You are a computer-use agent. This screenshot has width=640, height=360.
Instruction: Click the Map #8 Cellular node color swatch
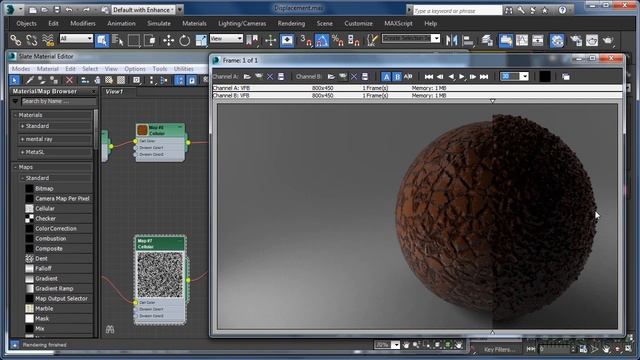tap(142, 130)
